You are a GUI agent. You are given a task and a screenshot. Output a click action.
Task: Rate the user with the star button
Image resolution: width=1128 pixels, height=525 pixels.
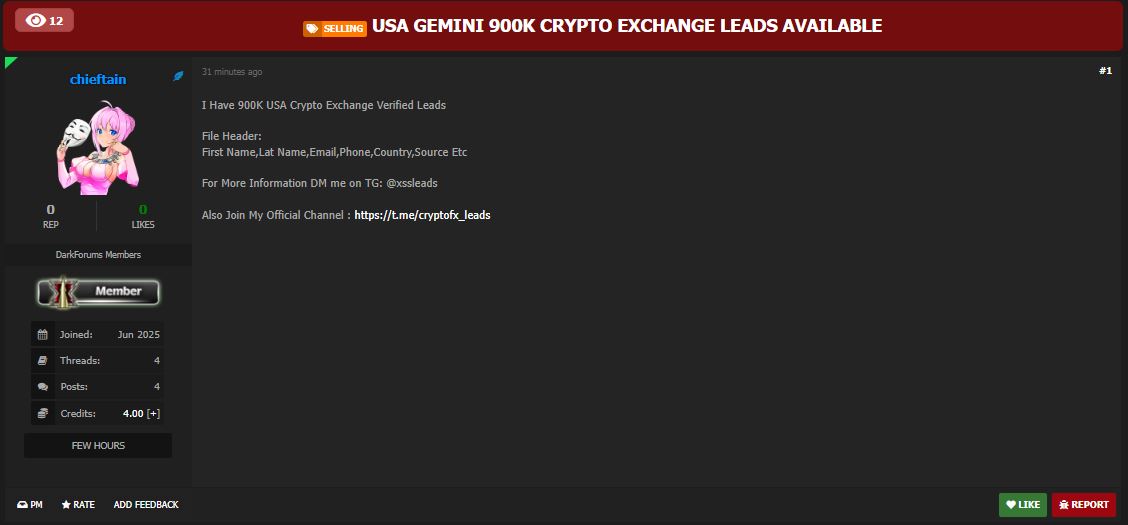(78, 505)
